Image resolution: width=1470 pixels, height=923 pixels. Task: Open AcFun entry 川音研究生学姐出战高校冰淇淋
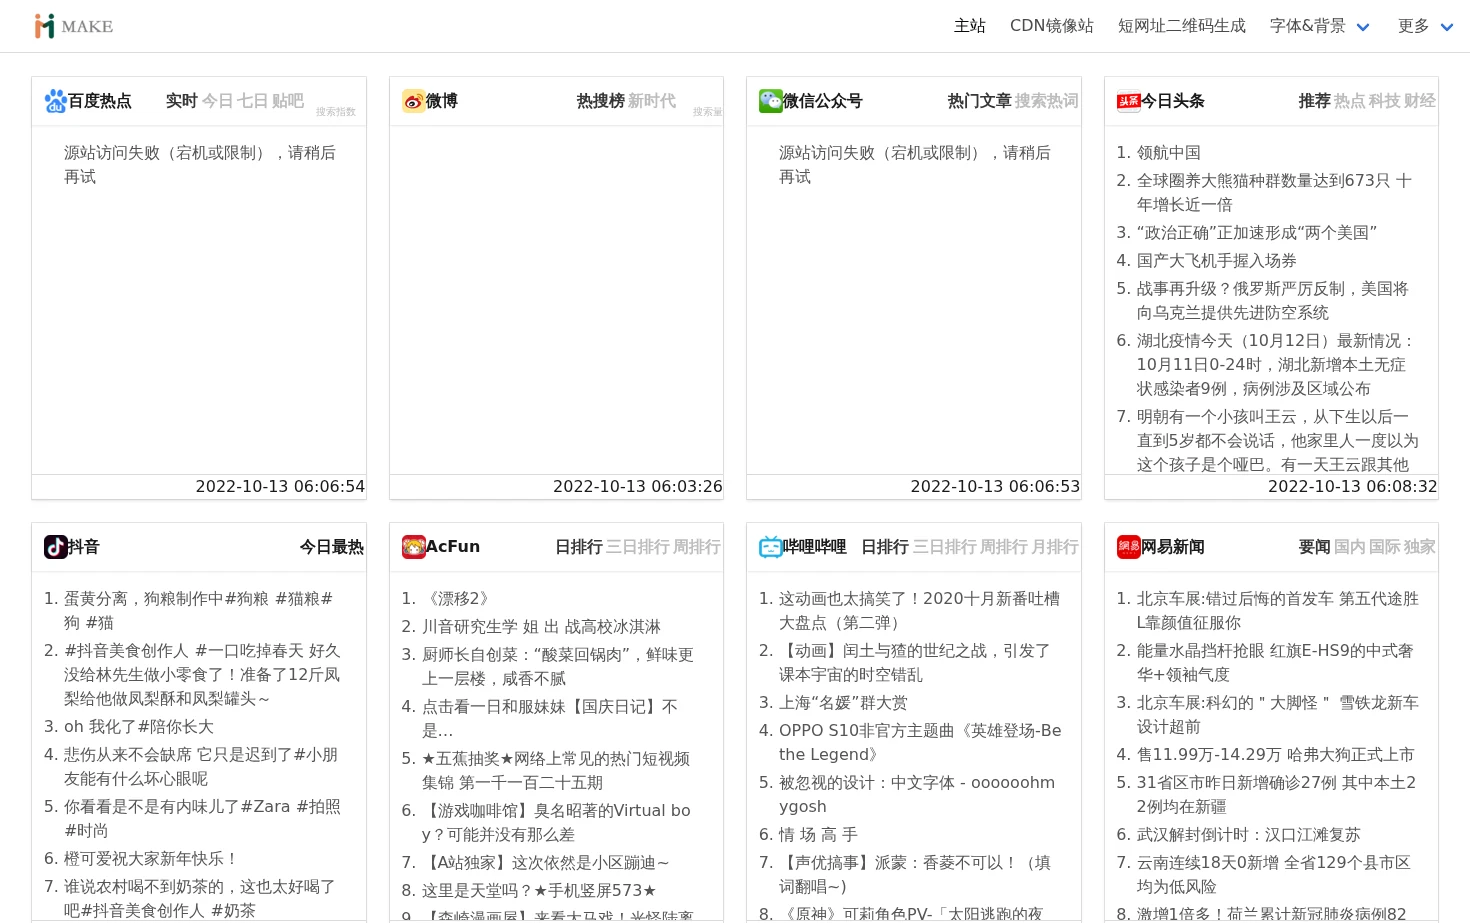[541, 627]
